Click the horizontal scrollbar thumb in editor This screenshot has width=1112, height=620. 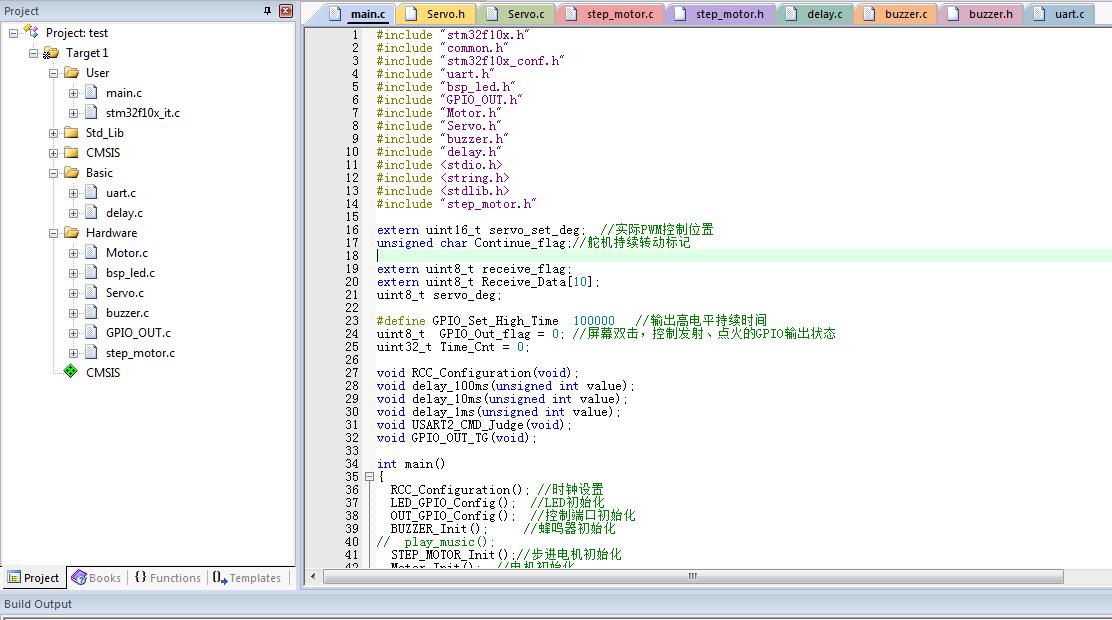coord(693,577)
